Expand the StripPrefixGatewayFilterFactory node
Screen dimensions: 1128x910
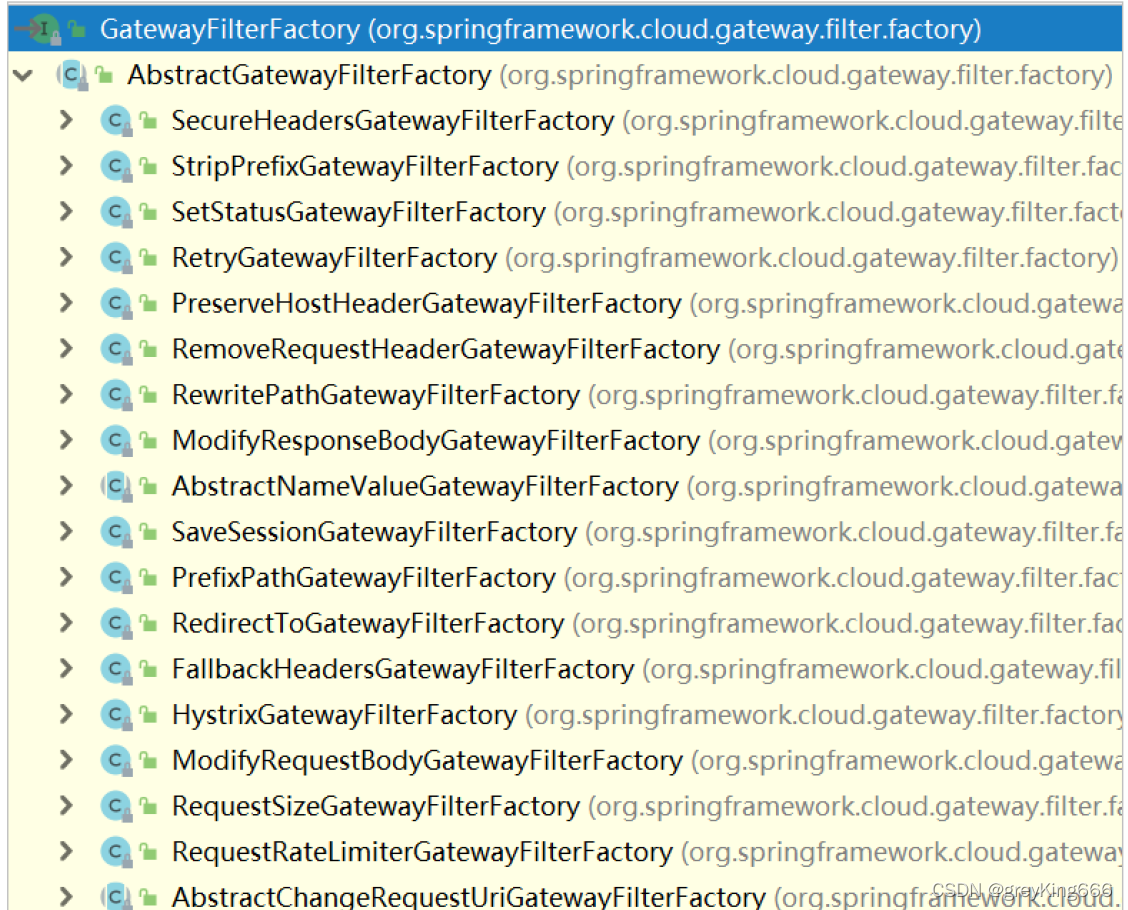[x=66, y=166]
